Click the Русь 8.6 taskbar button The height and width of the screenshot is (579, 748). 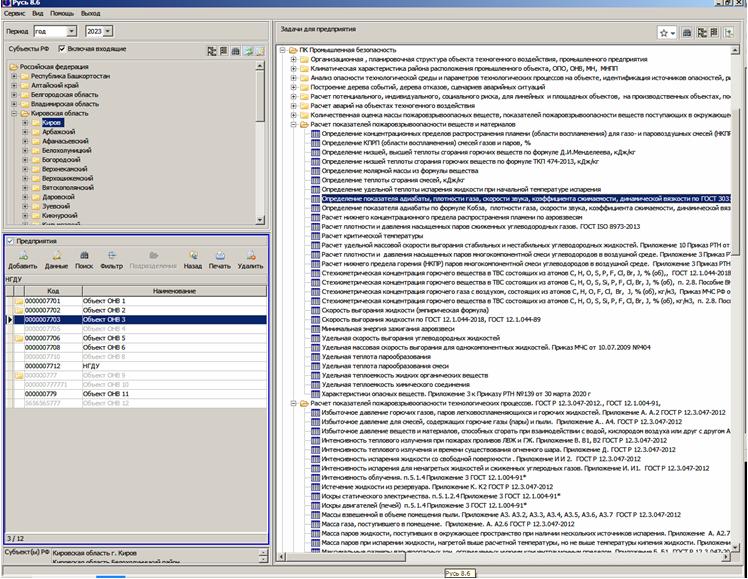pos(458,573)
